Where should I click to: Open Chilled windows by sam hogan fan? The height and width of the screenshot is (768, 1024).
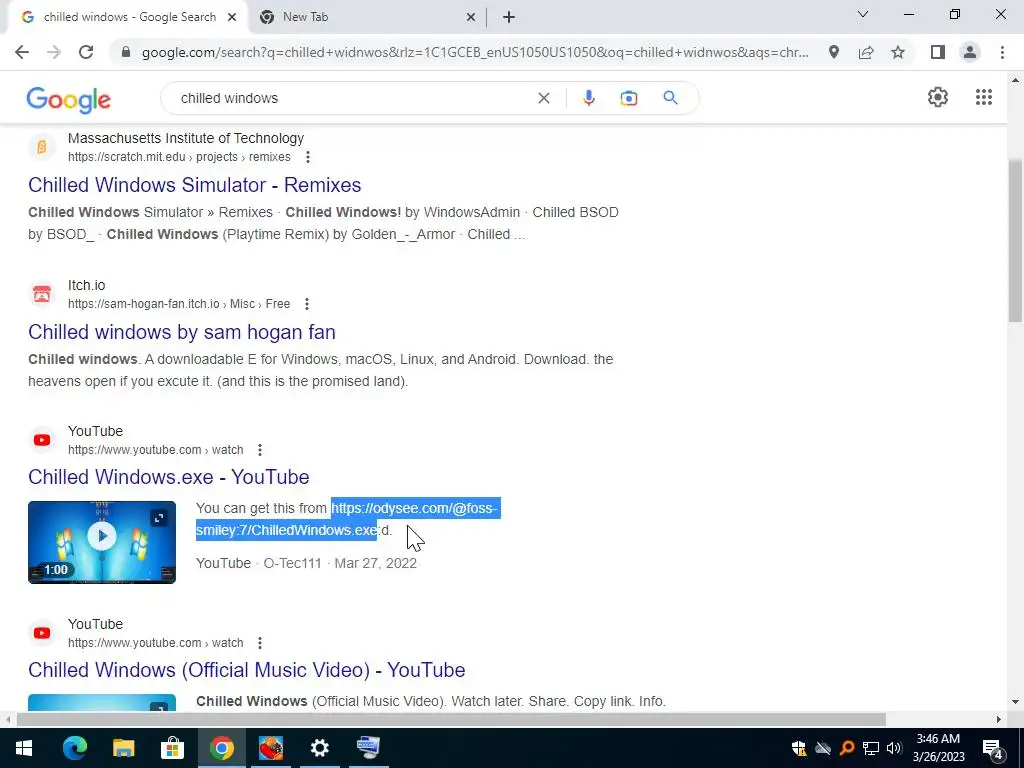pyautogui.click(x=182, y=332)
